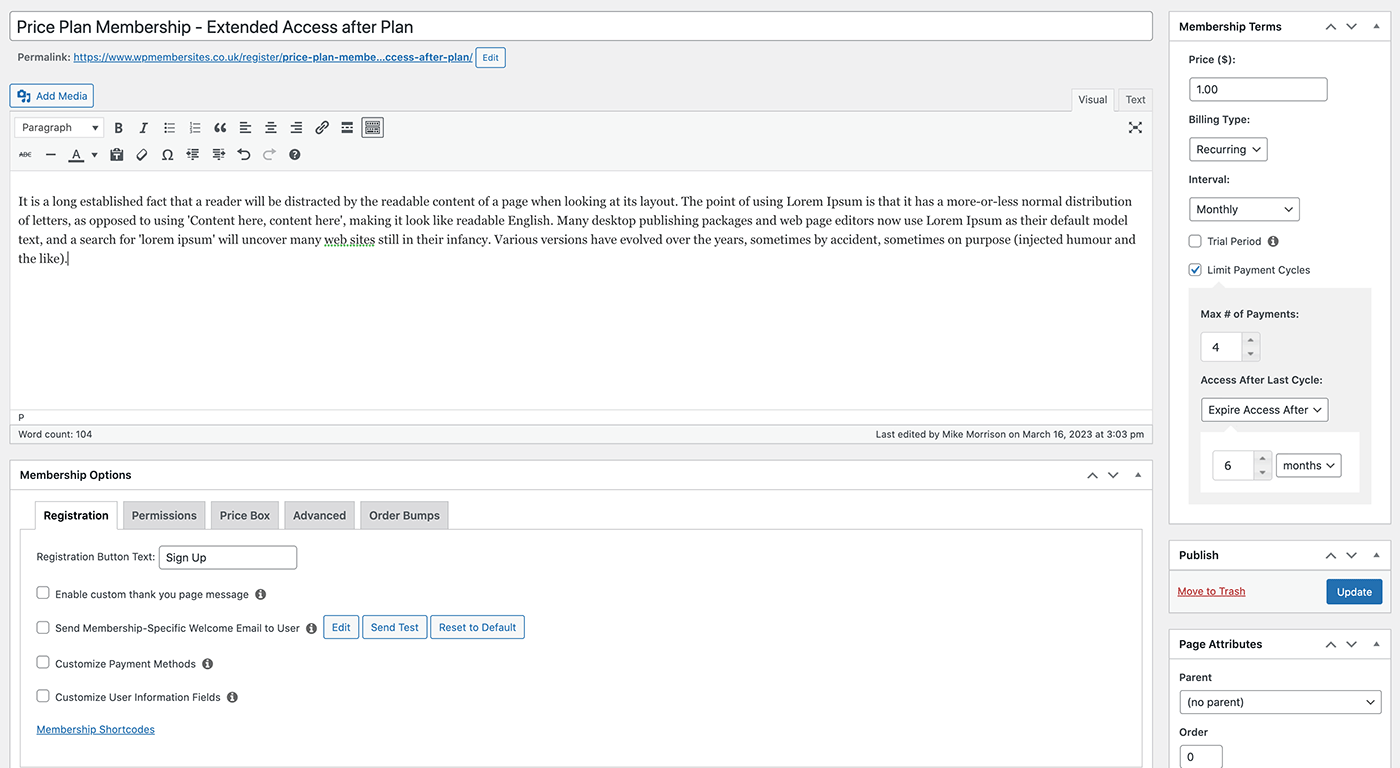Image resolution: width=1400 pixels, height=768 pixels.
Task: Open the Interval Monthly dropdown
Action: pos(1244,209)
